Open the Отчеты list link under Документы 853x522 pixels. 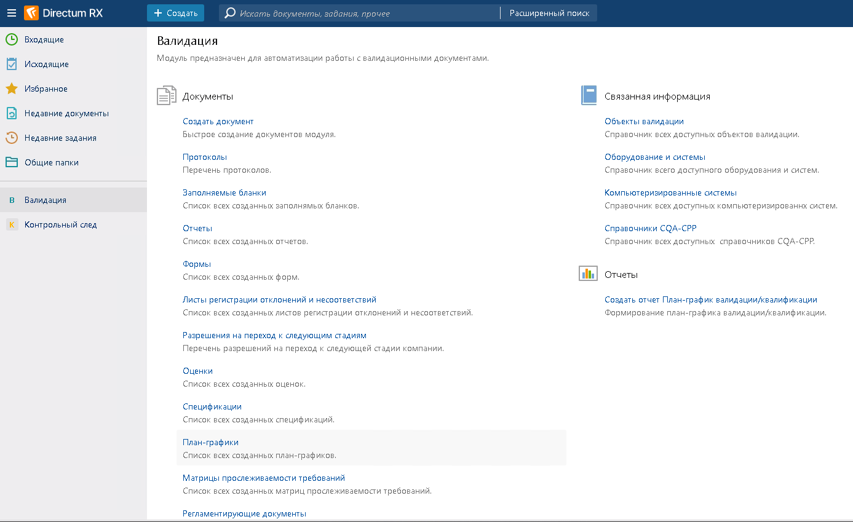tap(197, 228)
